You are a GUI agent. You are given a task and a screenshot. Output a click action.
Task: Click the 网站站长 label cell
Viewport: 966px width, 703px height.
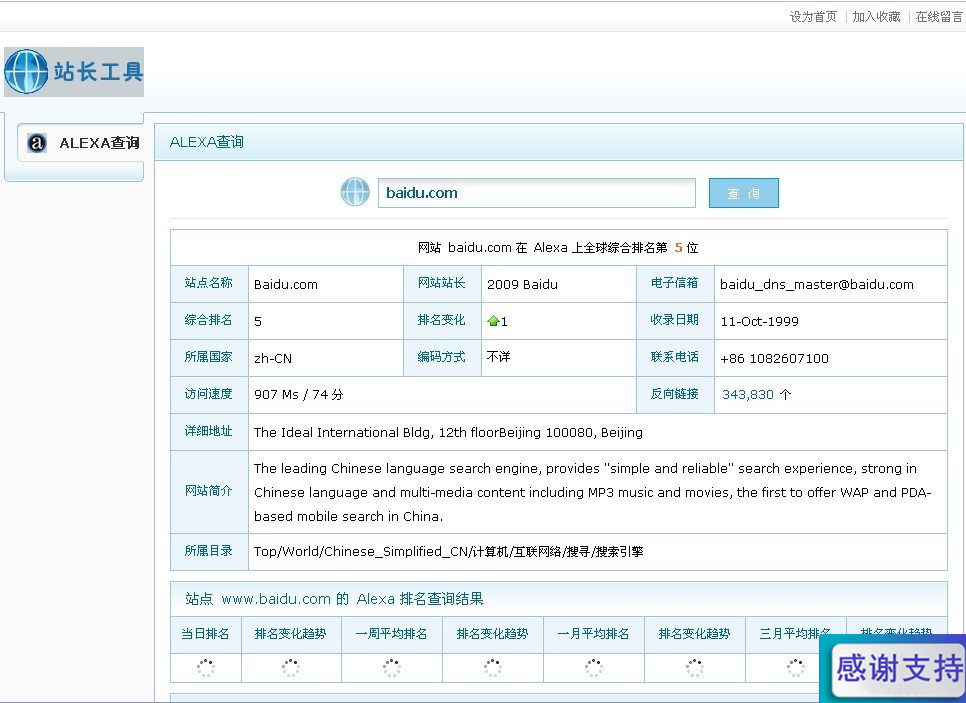(442, 283)
